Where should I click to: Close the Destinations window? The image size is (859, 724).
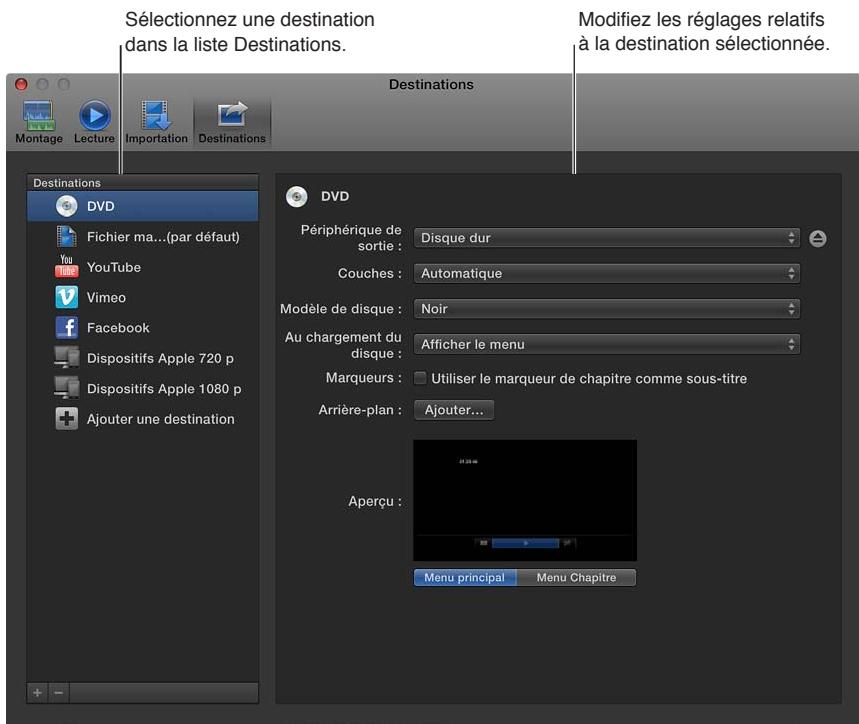click(21, 84)
